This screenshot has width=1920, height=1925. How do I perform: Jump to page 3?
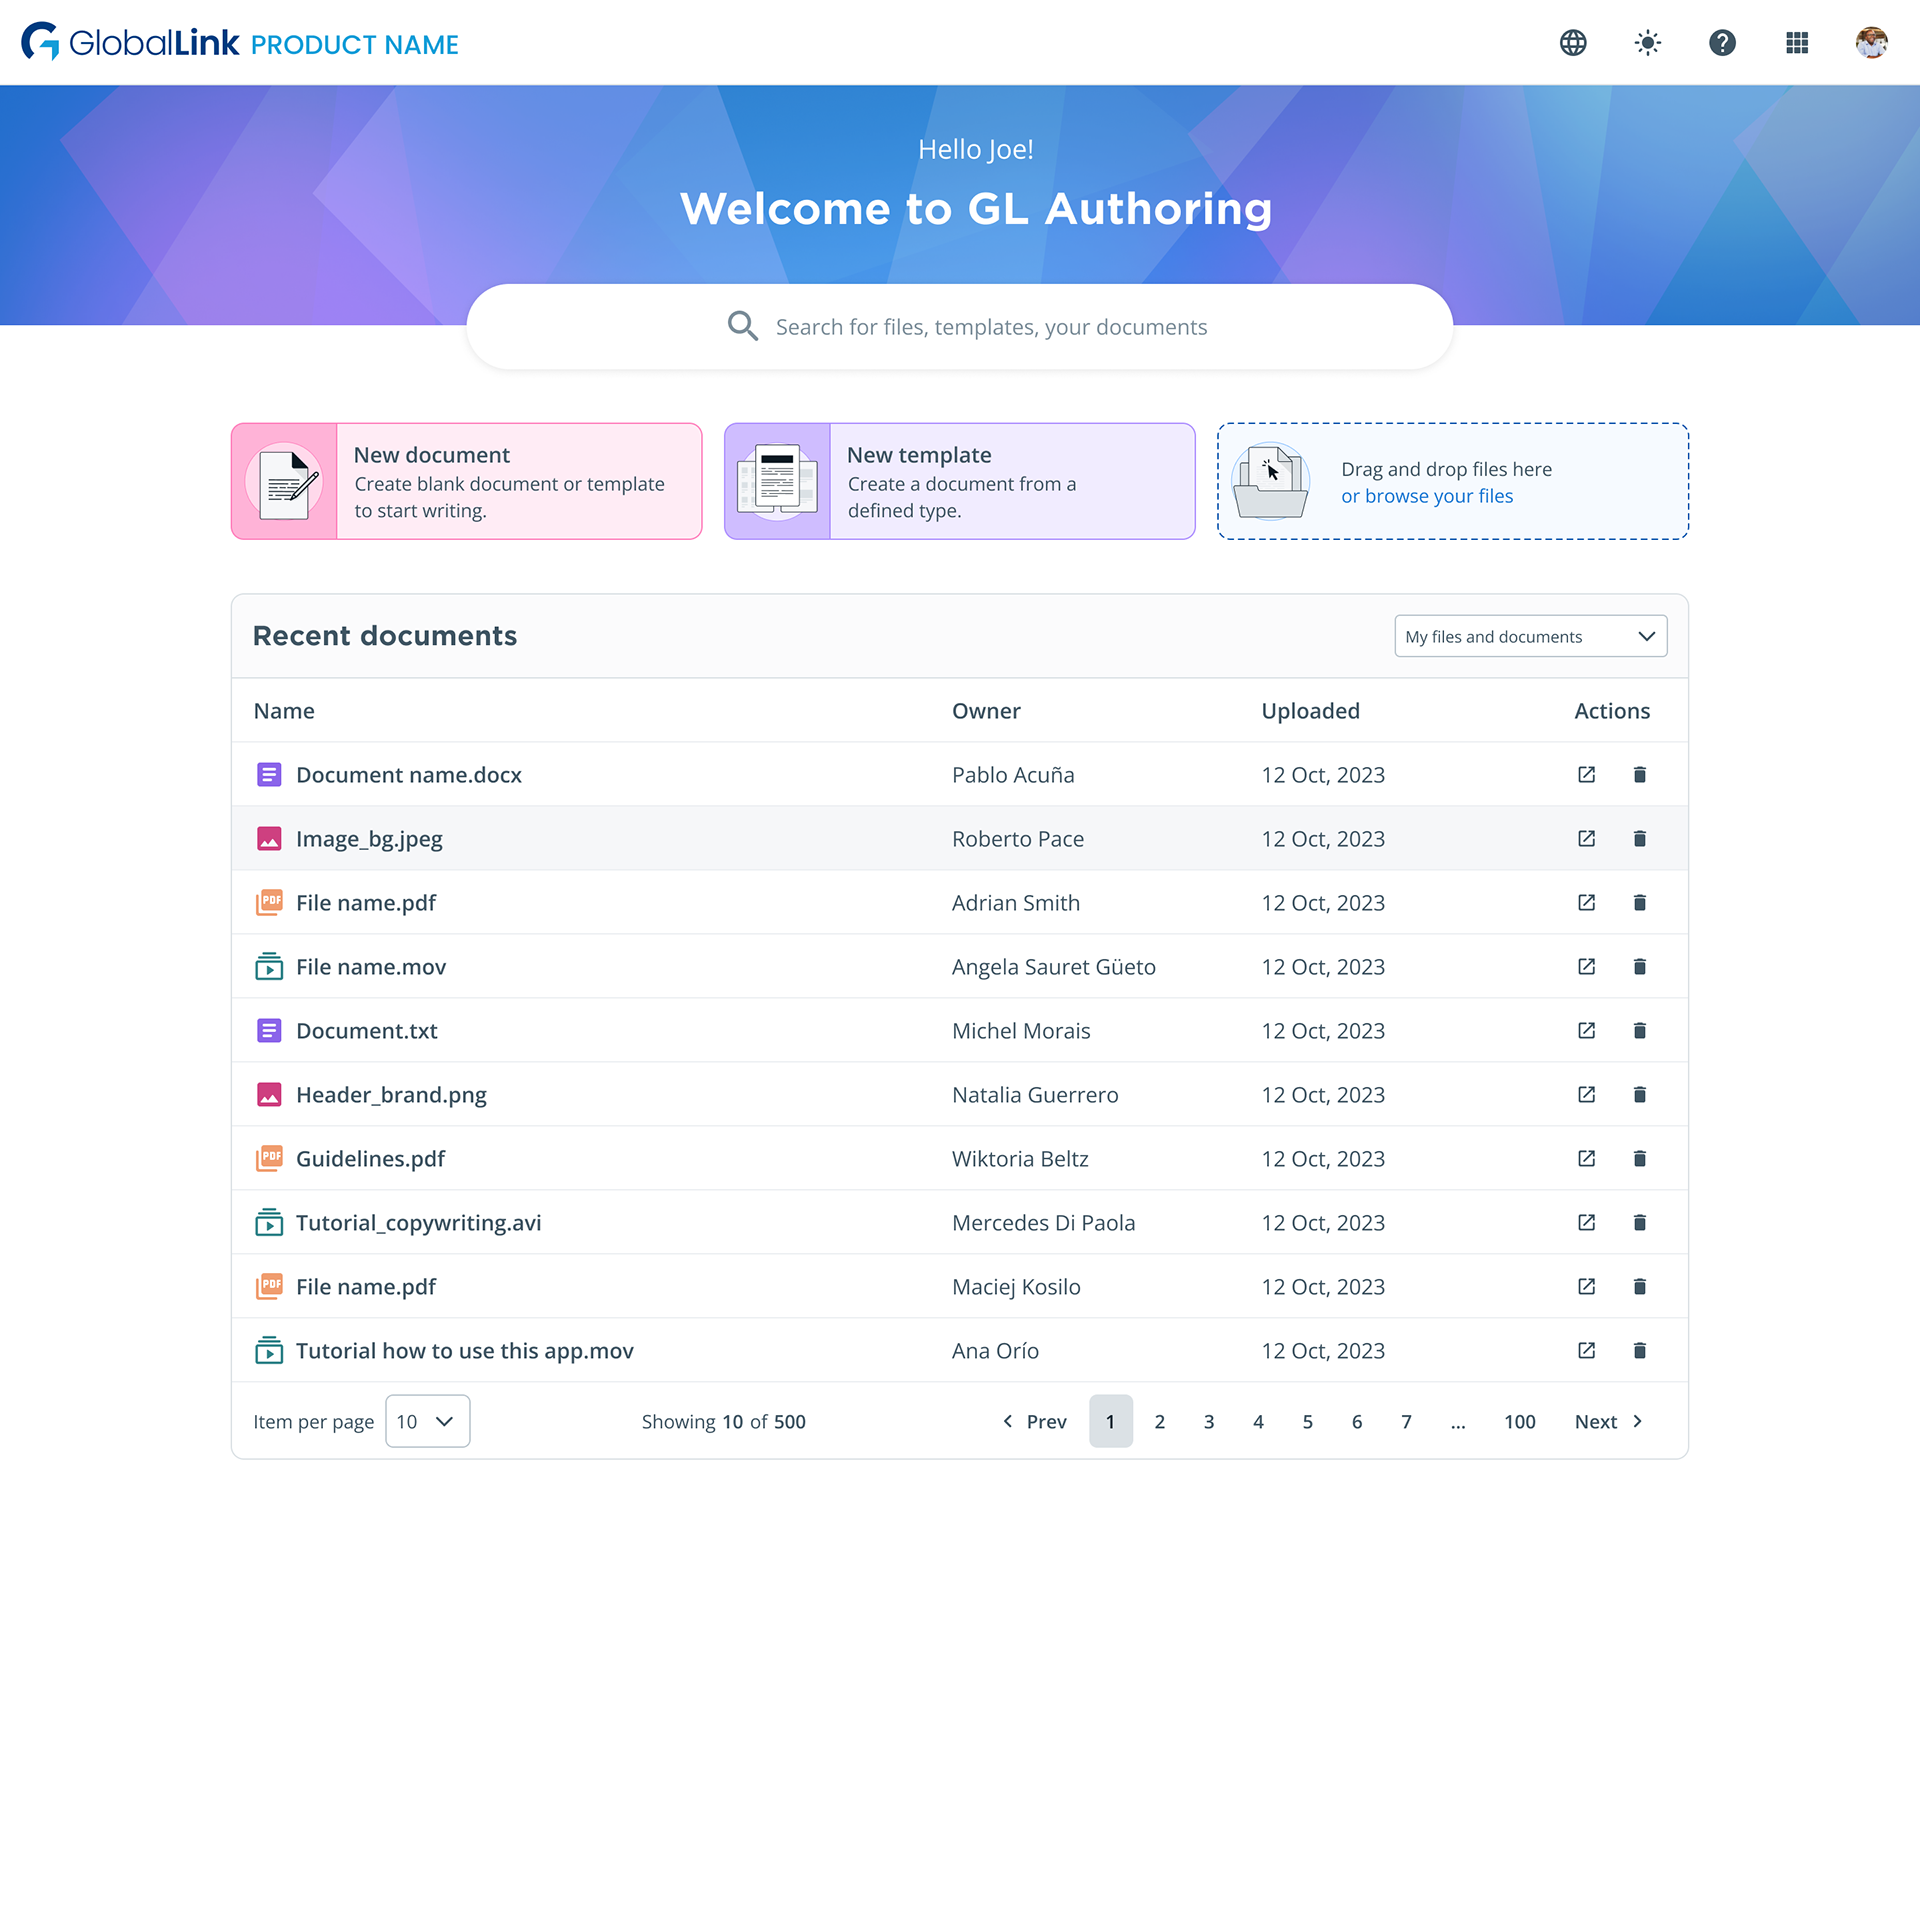(x=1209, y=1421)
